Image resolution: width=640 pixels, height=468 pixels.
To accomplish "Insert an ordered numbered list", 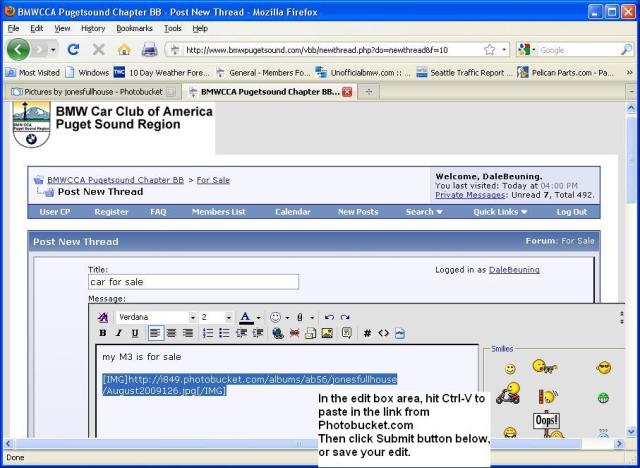I will [208, 333].
